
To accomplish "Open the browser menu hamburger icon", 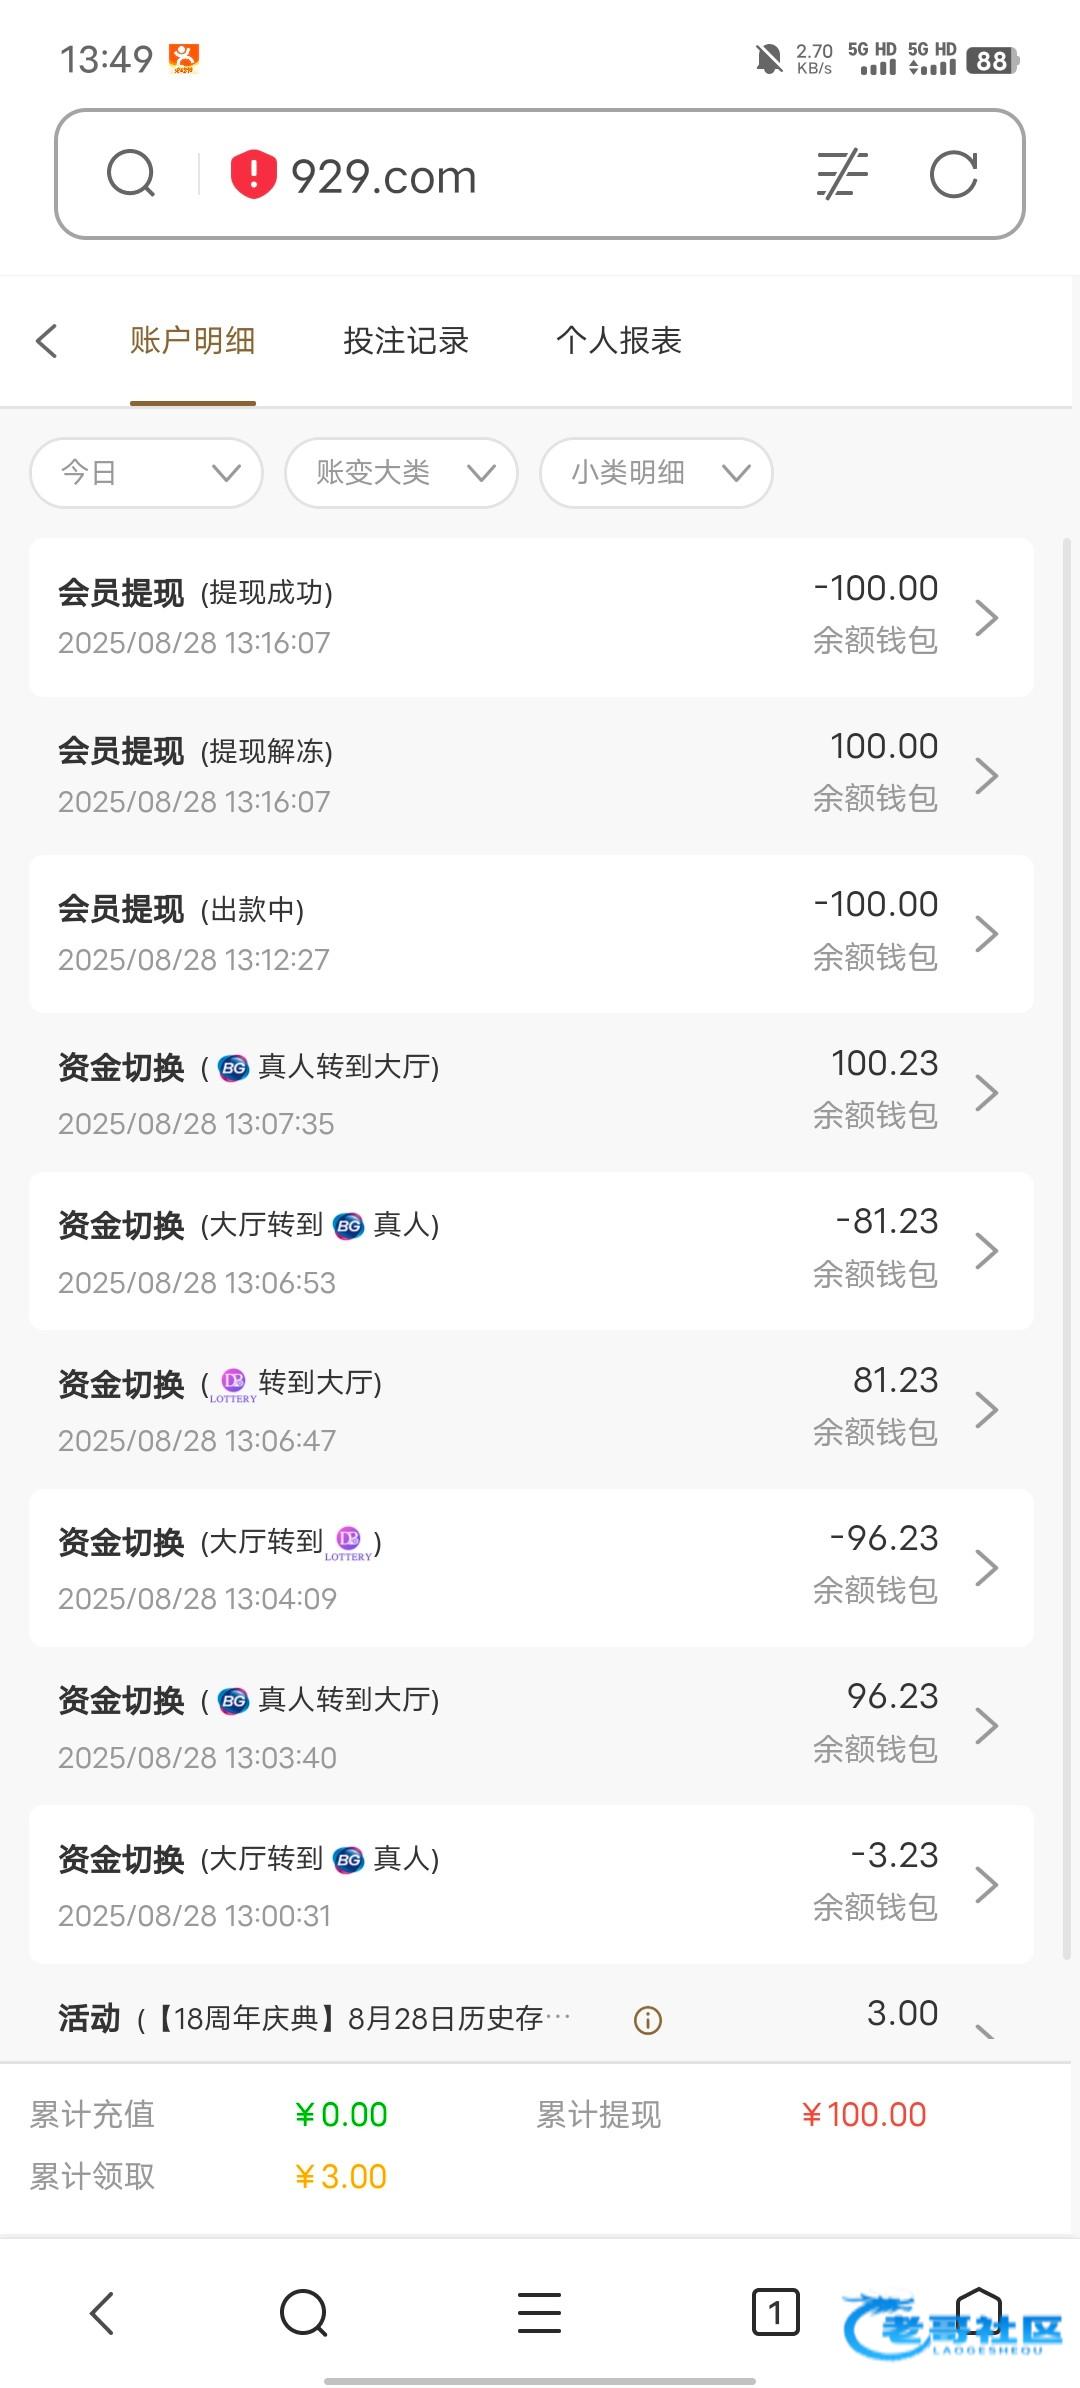I will tap(539, 2313).
